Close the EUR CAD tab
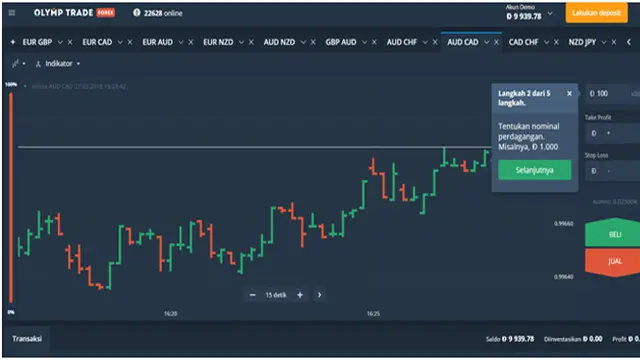 click(130, 42)
